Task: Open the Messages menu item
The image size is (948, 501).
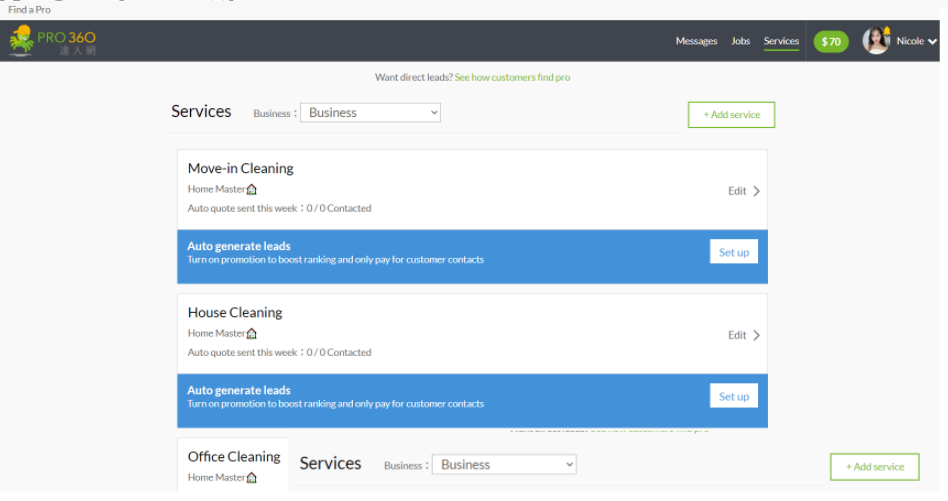Action: coord(696,41)
